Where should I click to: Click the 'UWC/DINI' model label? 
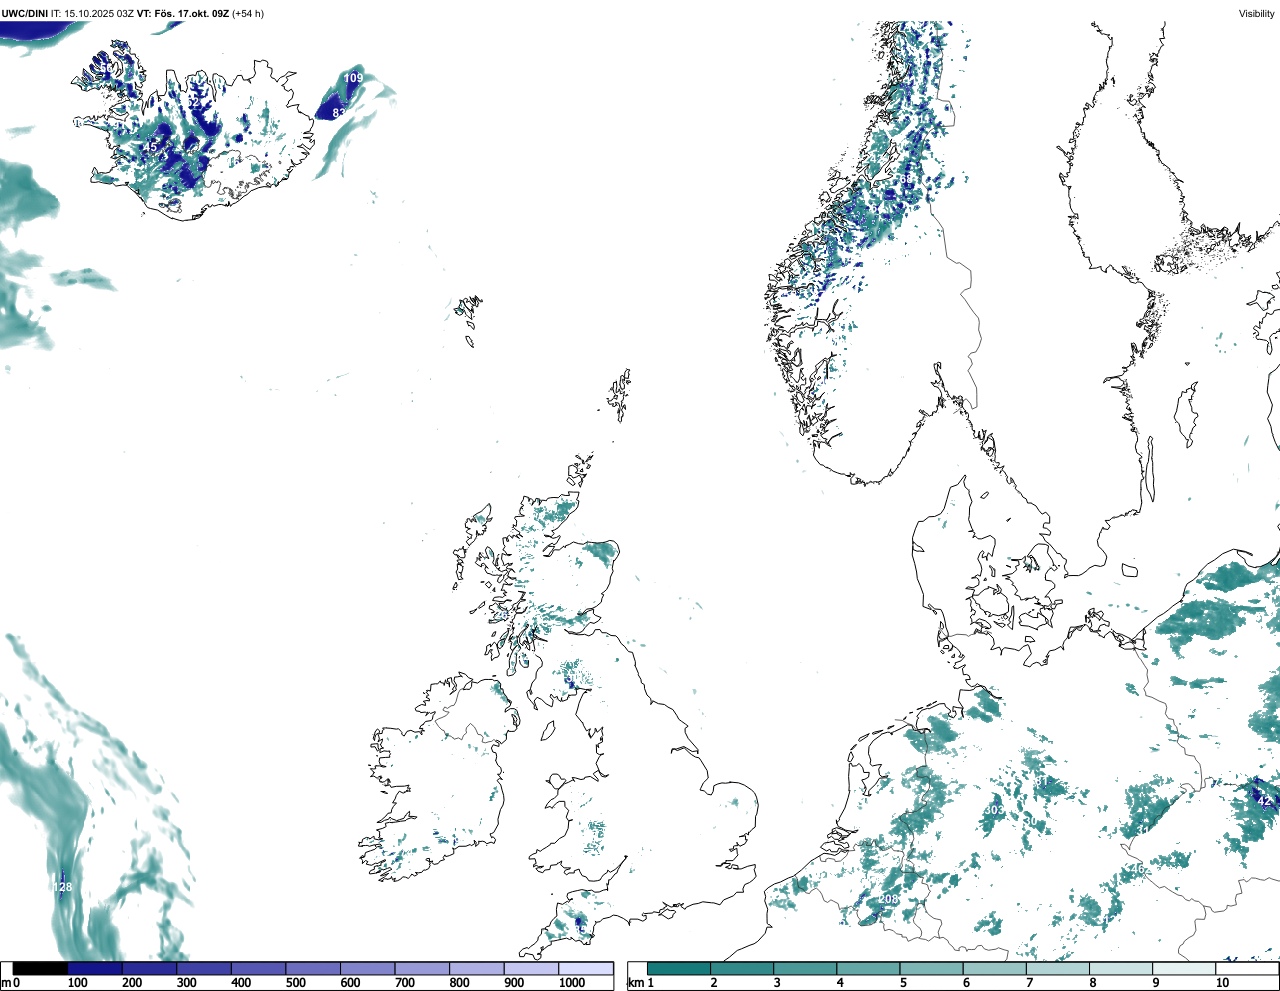pos(25,14)
